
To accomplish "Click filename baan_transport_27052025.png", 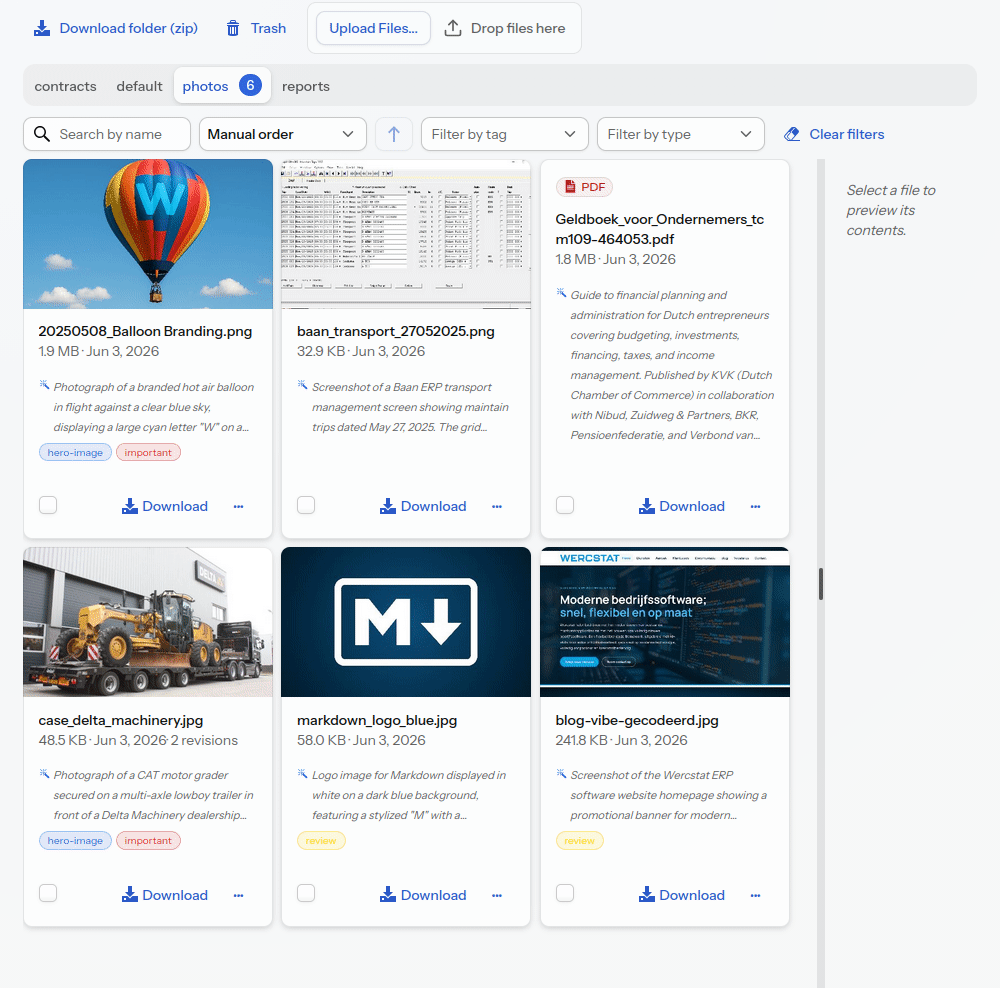I will [x=395, y=331].
